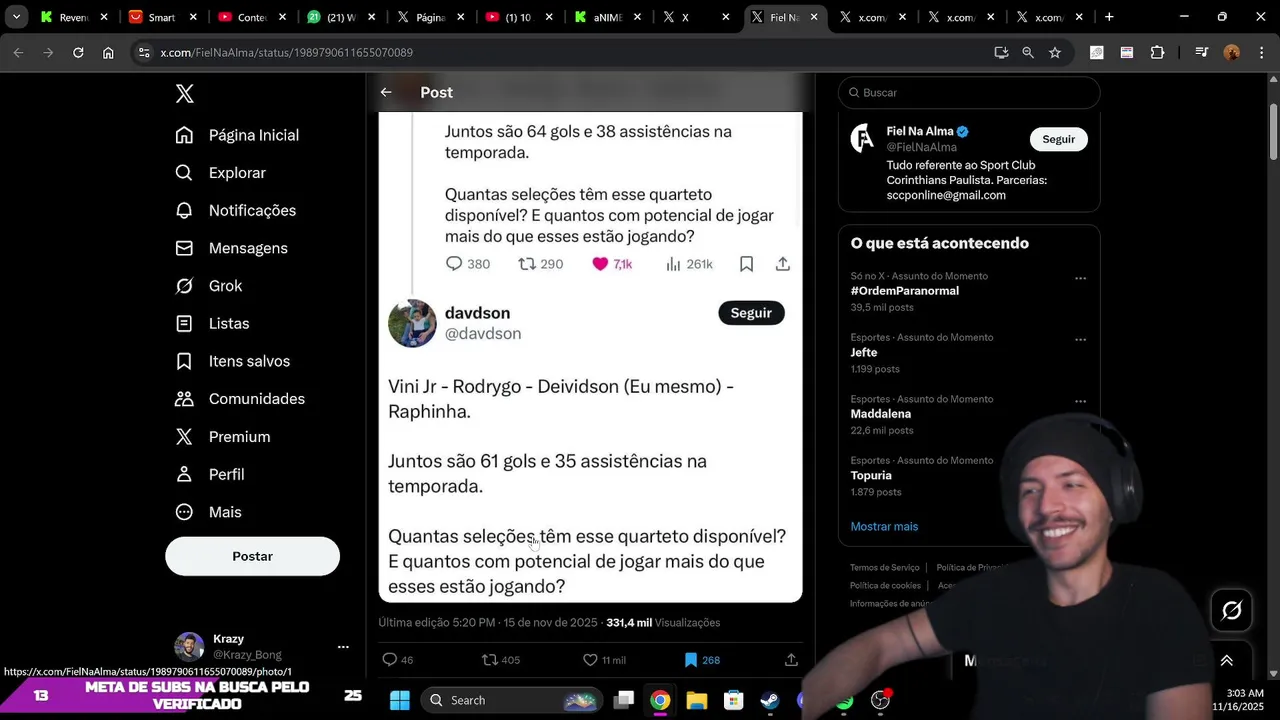Open Chrome media controls icon

coord(1202,53)
